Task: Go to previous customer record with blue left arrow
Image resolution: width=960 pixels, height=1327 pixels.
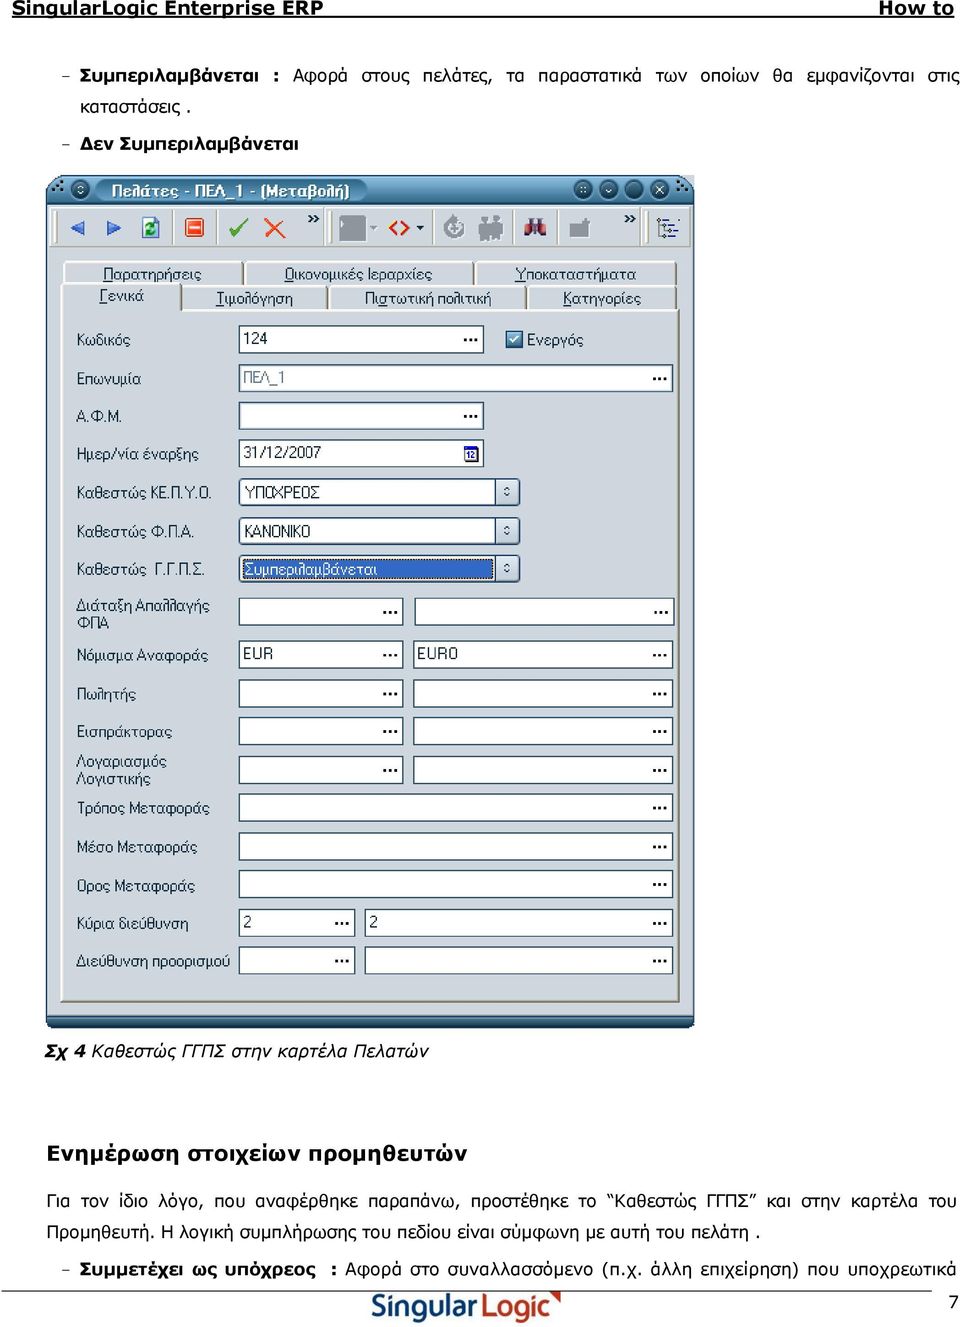Action: point(78,228)
